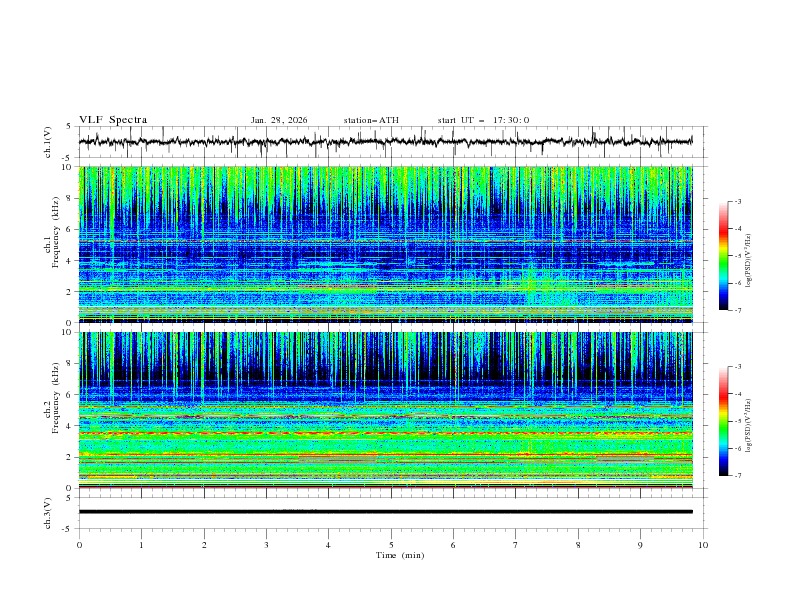Viewport: 792px width, 612px height.
Task: Click time axis tick label "0"
Action: point(79,545)
